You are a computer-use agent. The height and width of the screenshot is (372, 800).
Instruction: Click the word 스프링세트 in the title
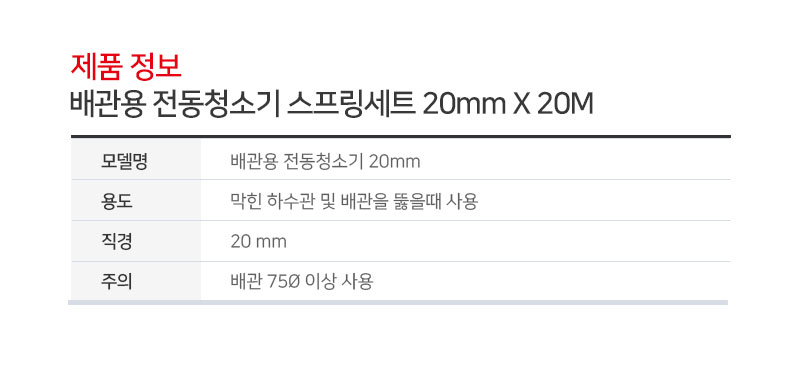[x=351, y=106]
